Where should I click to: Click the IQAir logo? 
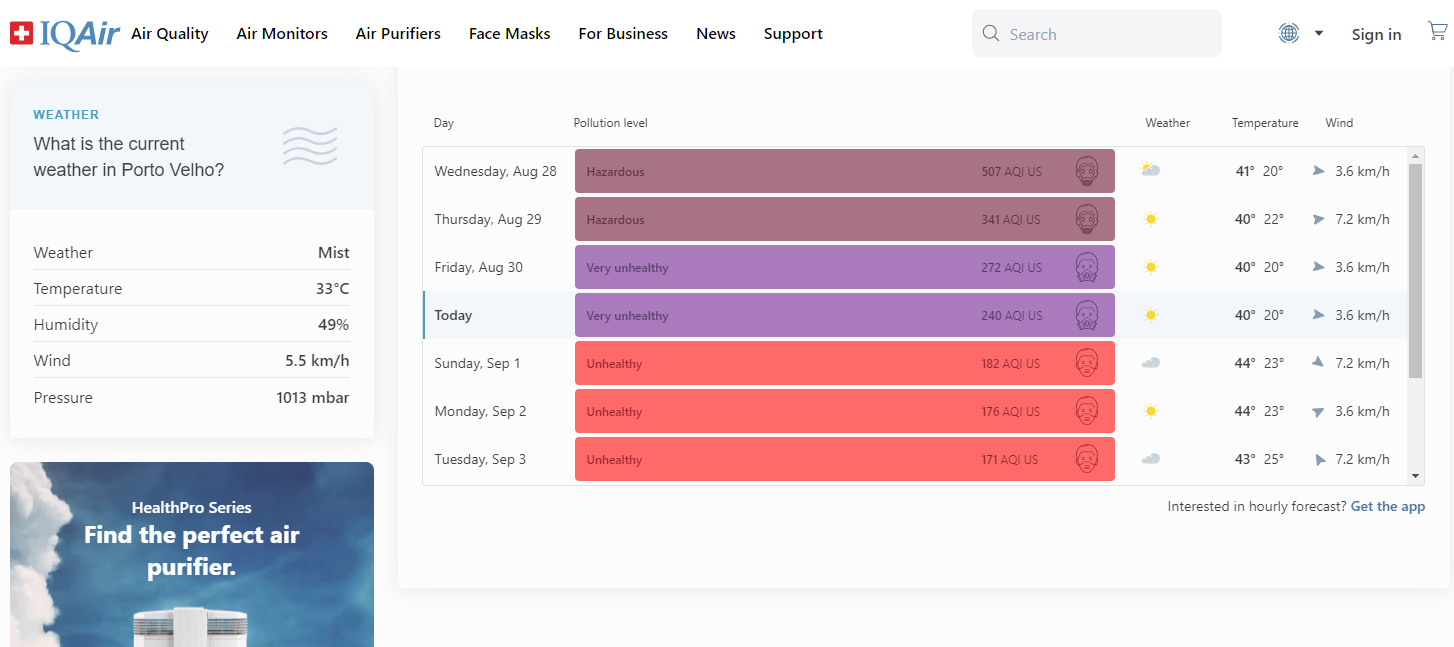(66, 34)
